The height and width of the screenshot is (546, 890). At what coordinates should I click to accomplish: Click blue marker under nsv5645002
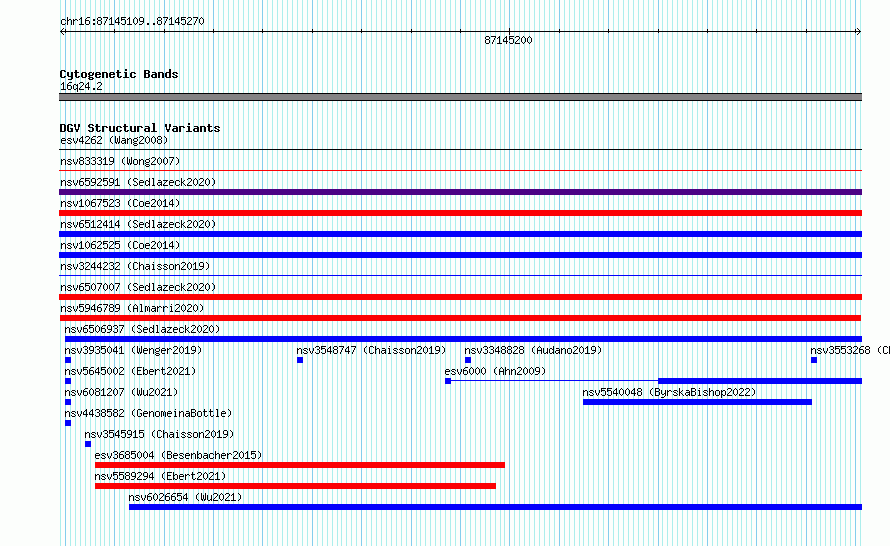(68, 381)
